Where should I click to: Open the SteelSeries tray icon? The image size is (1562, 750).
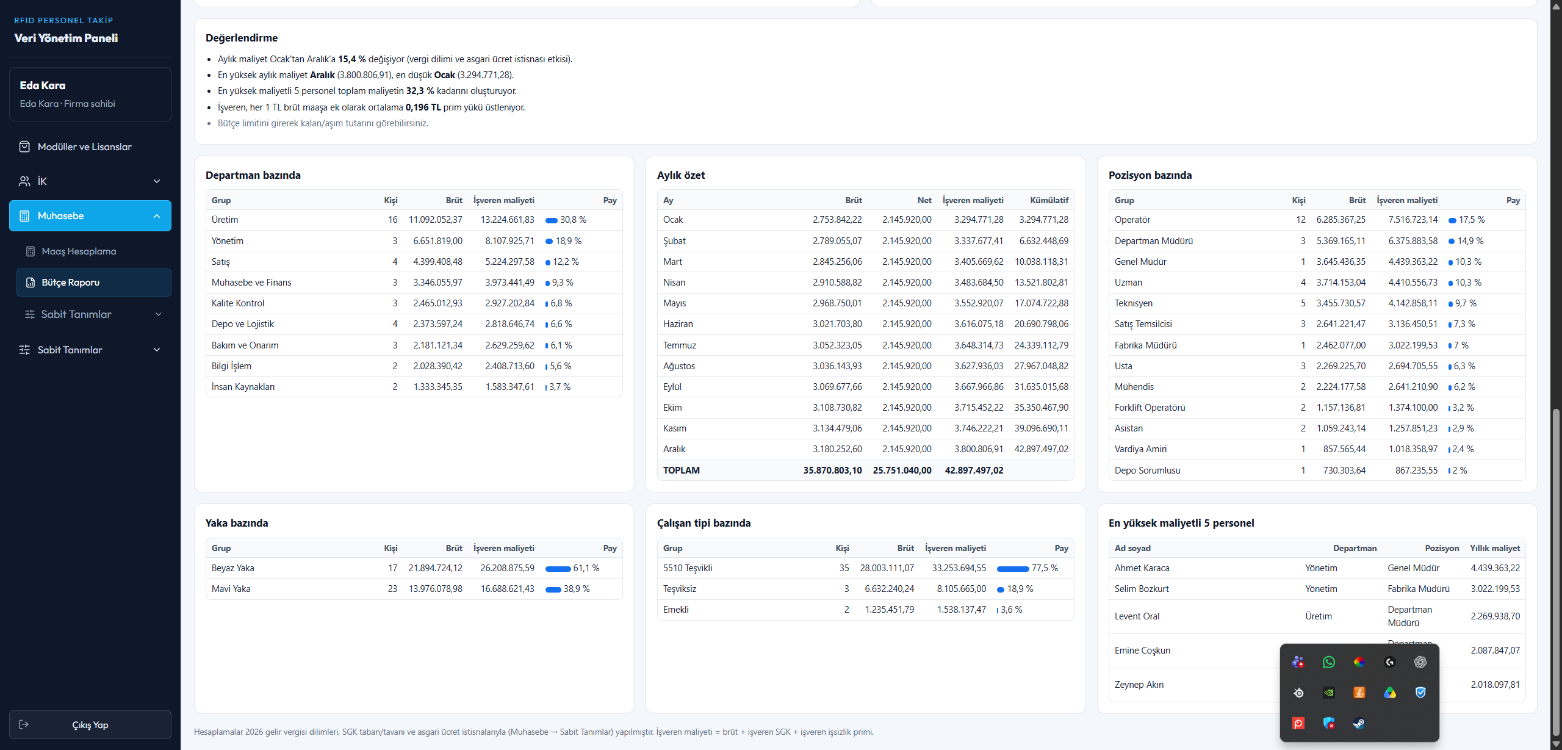tap(1298, 692)
